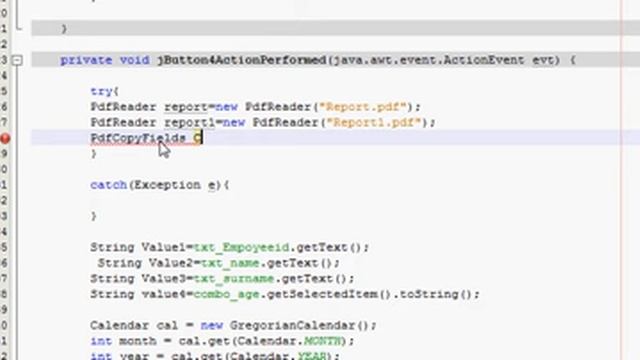Click 'GregorianCalendar()' in the Calendar line
This screenshot has height=360, width=640.
(300, 326)
